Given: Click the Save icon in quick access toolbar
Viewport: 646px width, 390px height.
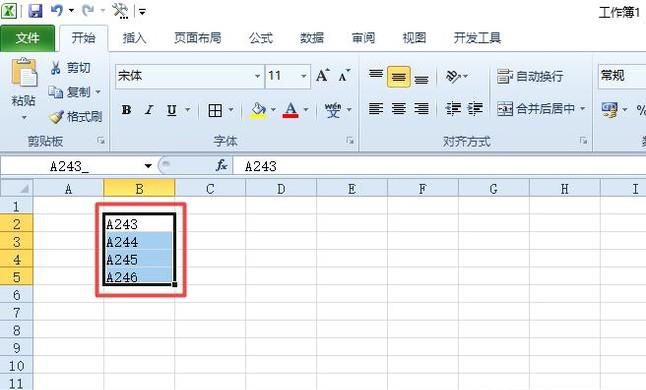Looking at the screenshot, I should [x=35, y=11].
